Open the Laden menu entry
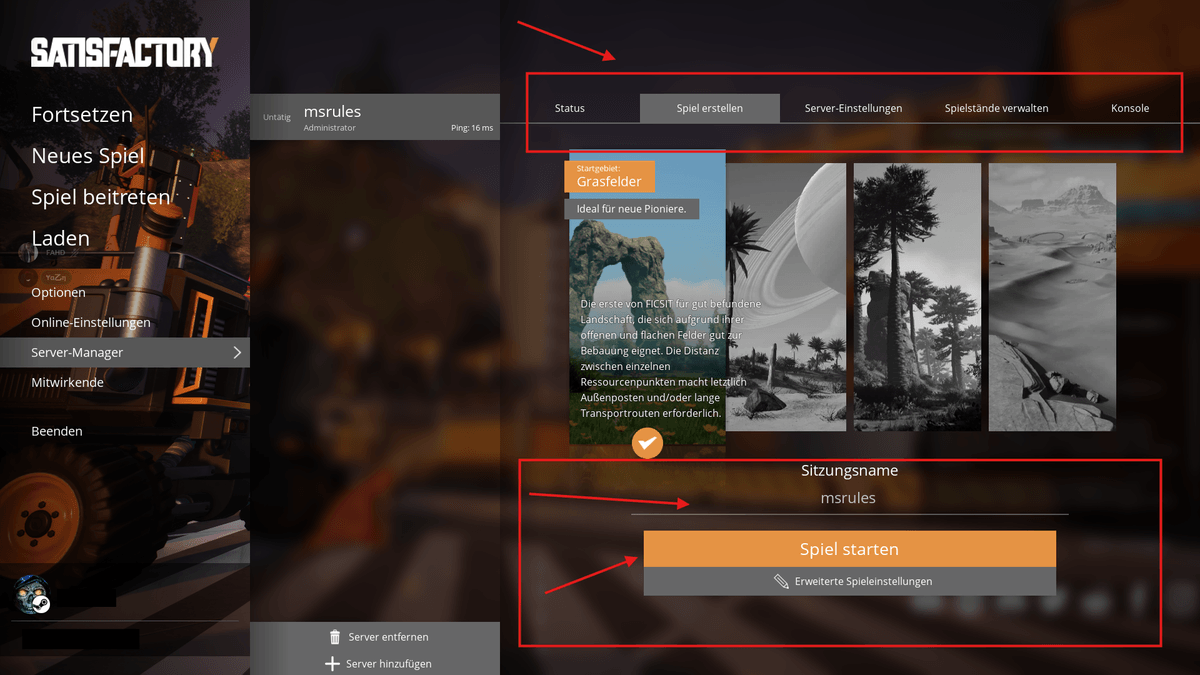Image resolution: width=1200 pixels, height=675 pixels. (61, 238)
